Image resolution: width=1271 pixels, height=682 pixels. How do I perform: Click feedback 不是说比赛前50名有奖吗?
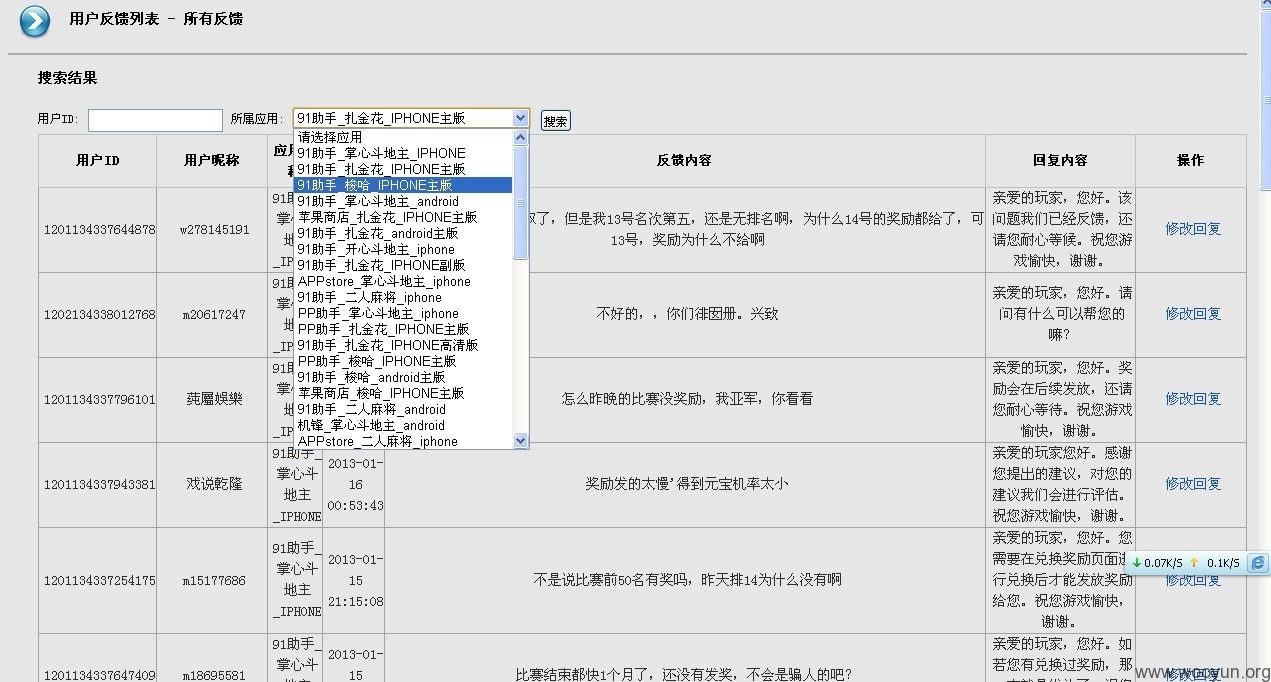[687, 580]
